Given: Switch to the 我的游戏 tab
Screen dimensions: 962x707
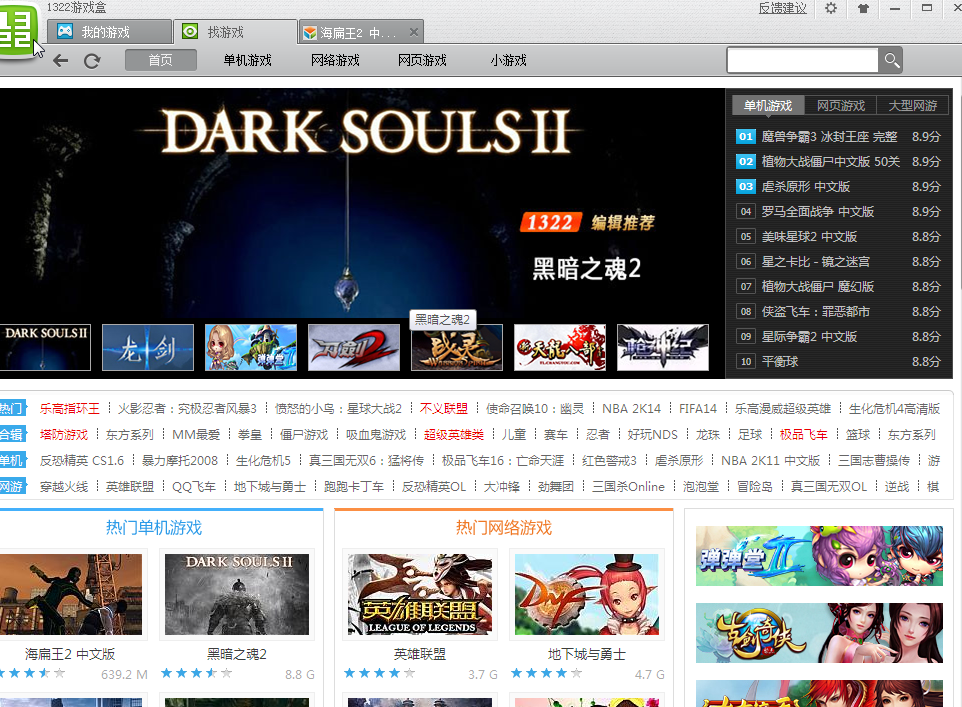Looking at the screenshot, I should click(x=110, y=32).
